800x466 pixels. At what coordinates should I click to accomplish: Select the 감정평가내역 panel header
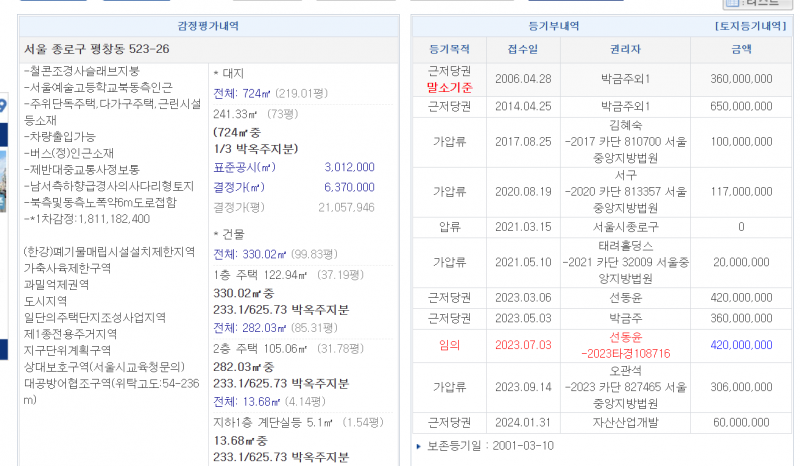207,26
